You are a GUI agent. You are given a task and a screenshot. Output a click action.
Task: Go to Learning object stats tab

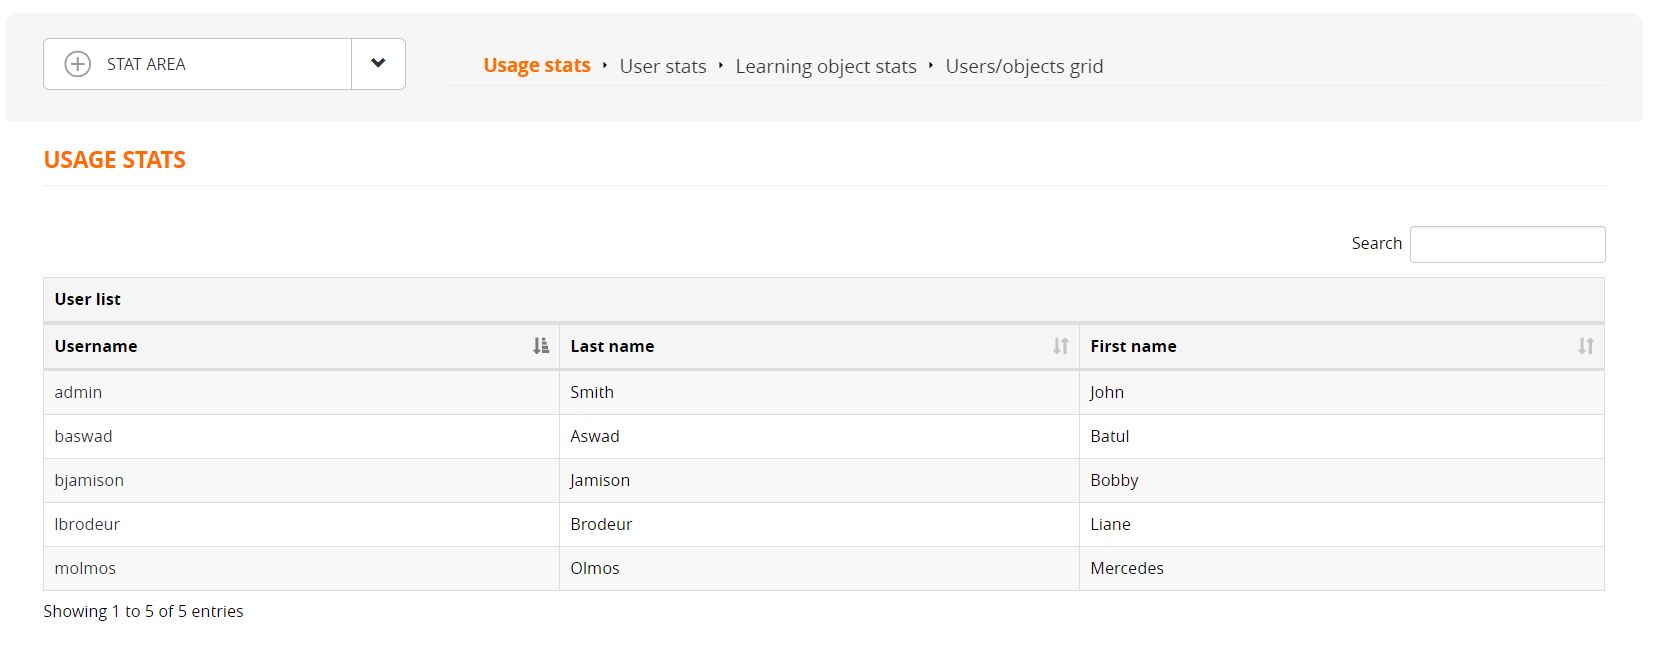click(x=826, y=66)
